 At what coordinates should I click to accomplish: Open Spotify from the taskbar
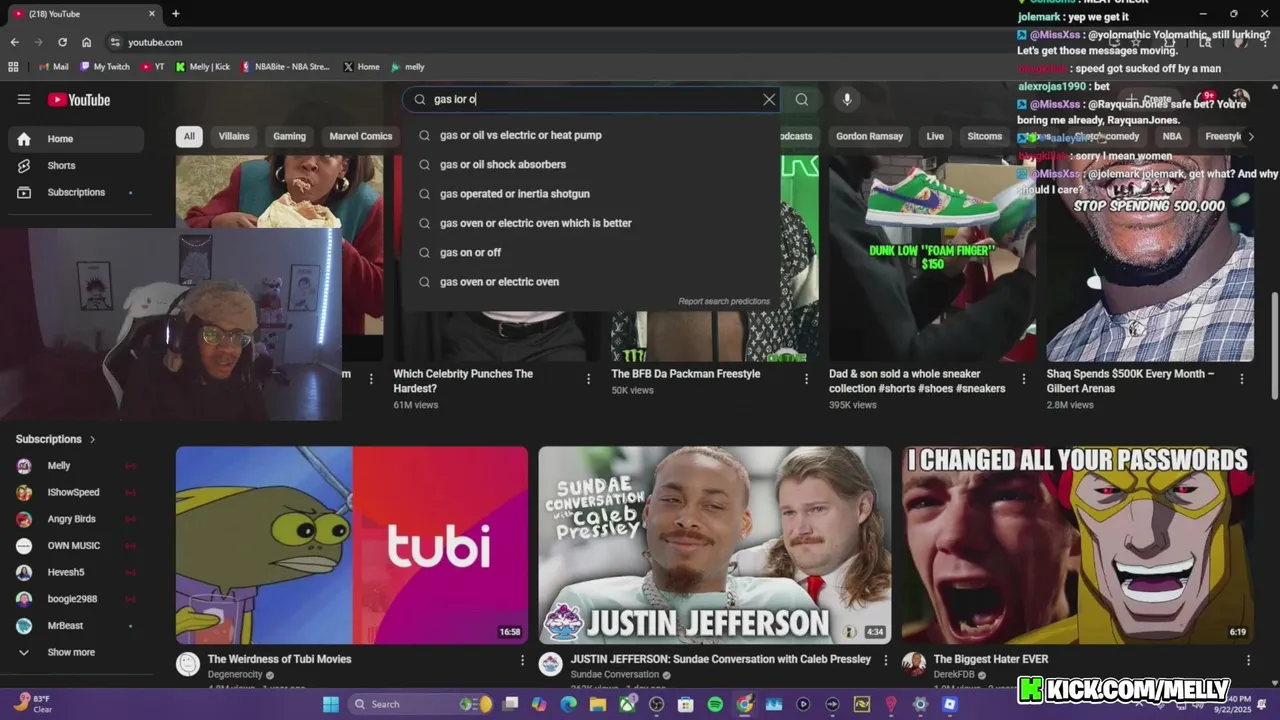[715, 704]
